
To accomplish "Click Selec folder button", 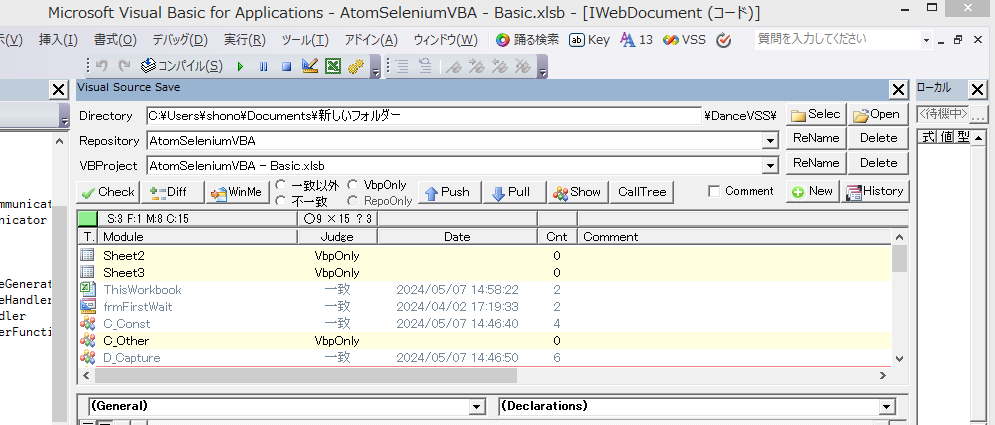I will click(x=816, y=115).
